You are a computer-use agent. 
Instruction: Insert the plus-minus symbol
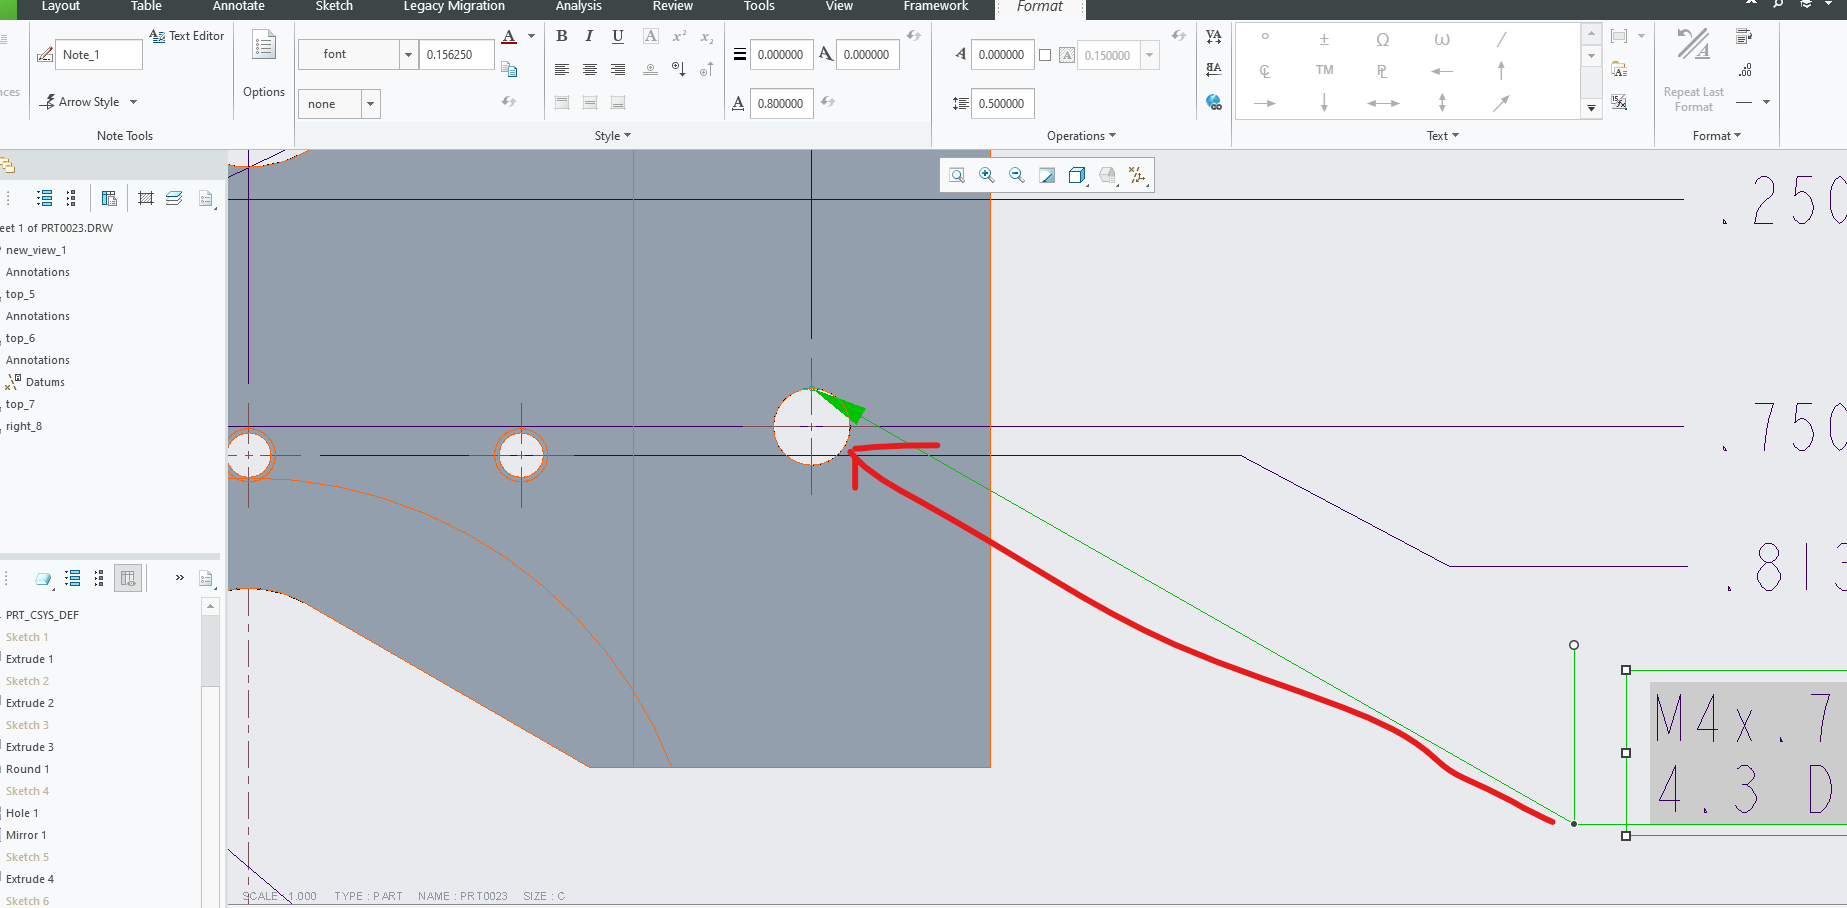[x=1324, y=40]
